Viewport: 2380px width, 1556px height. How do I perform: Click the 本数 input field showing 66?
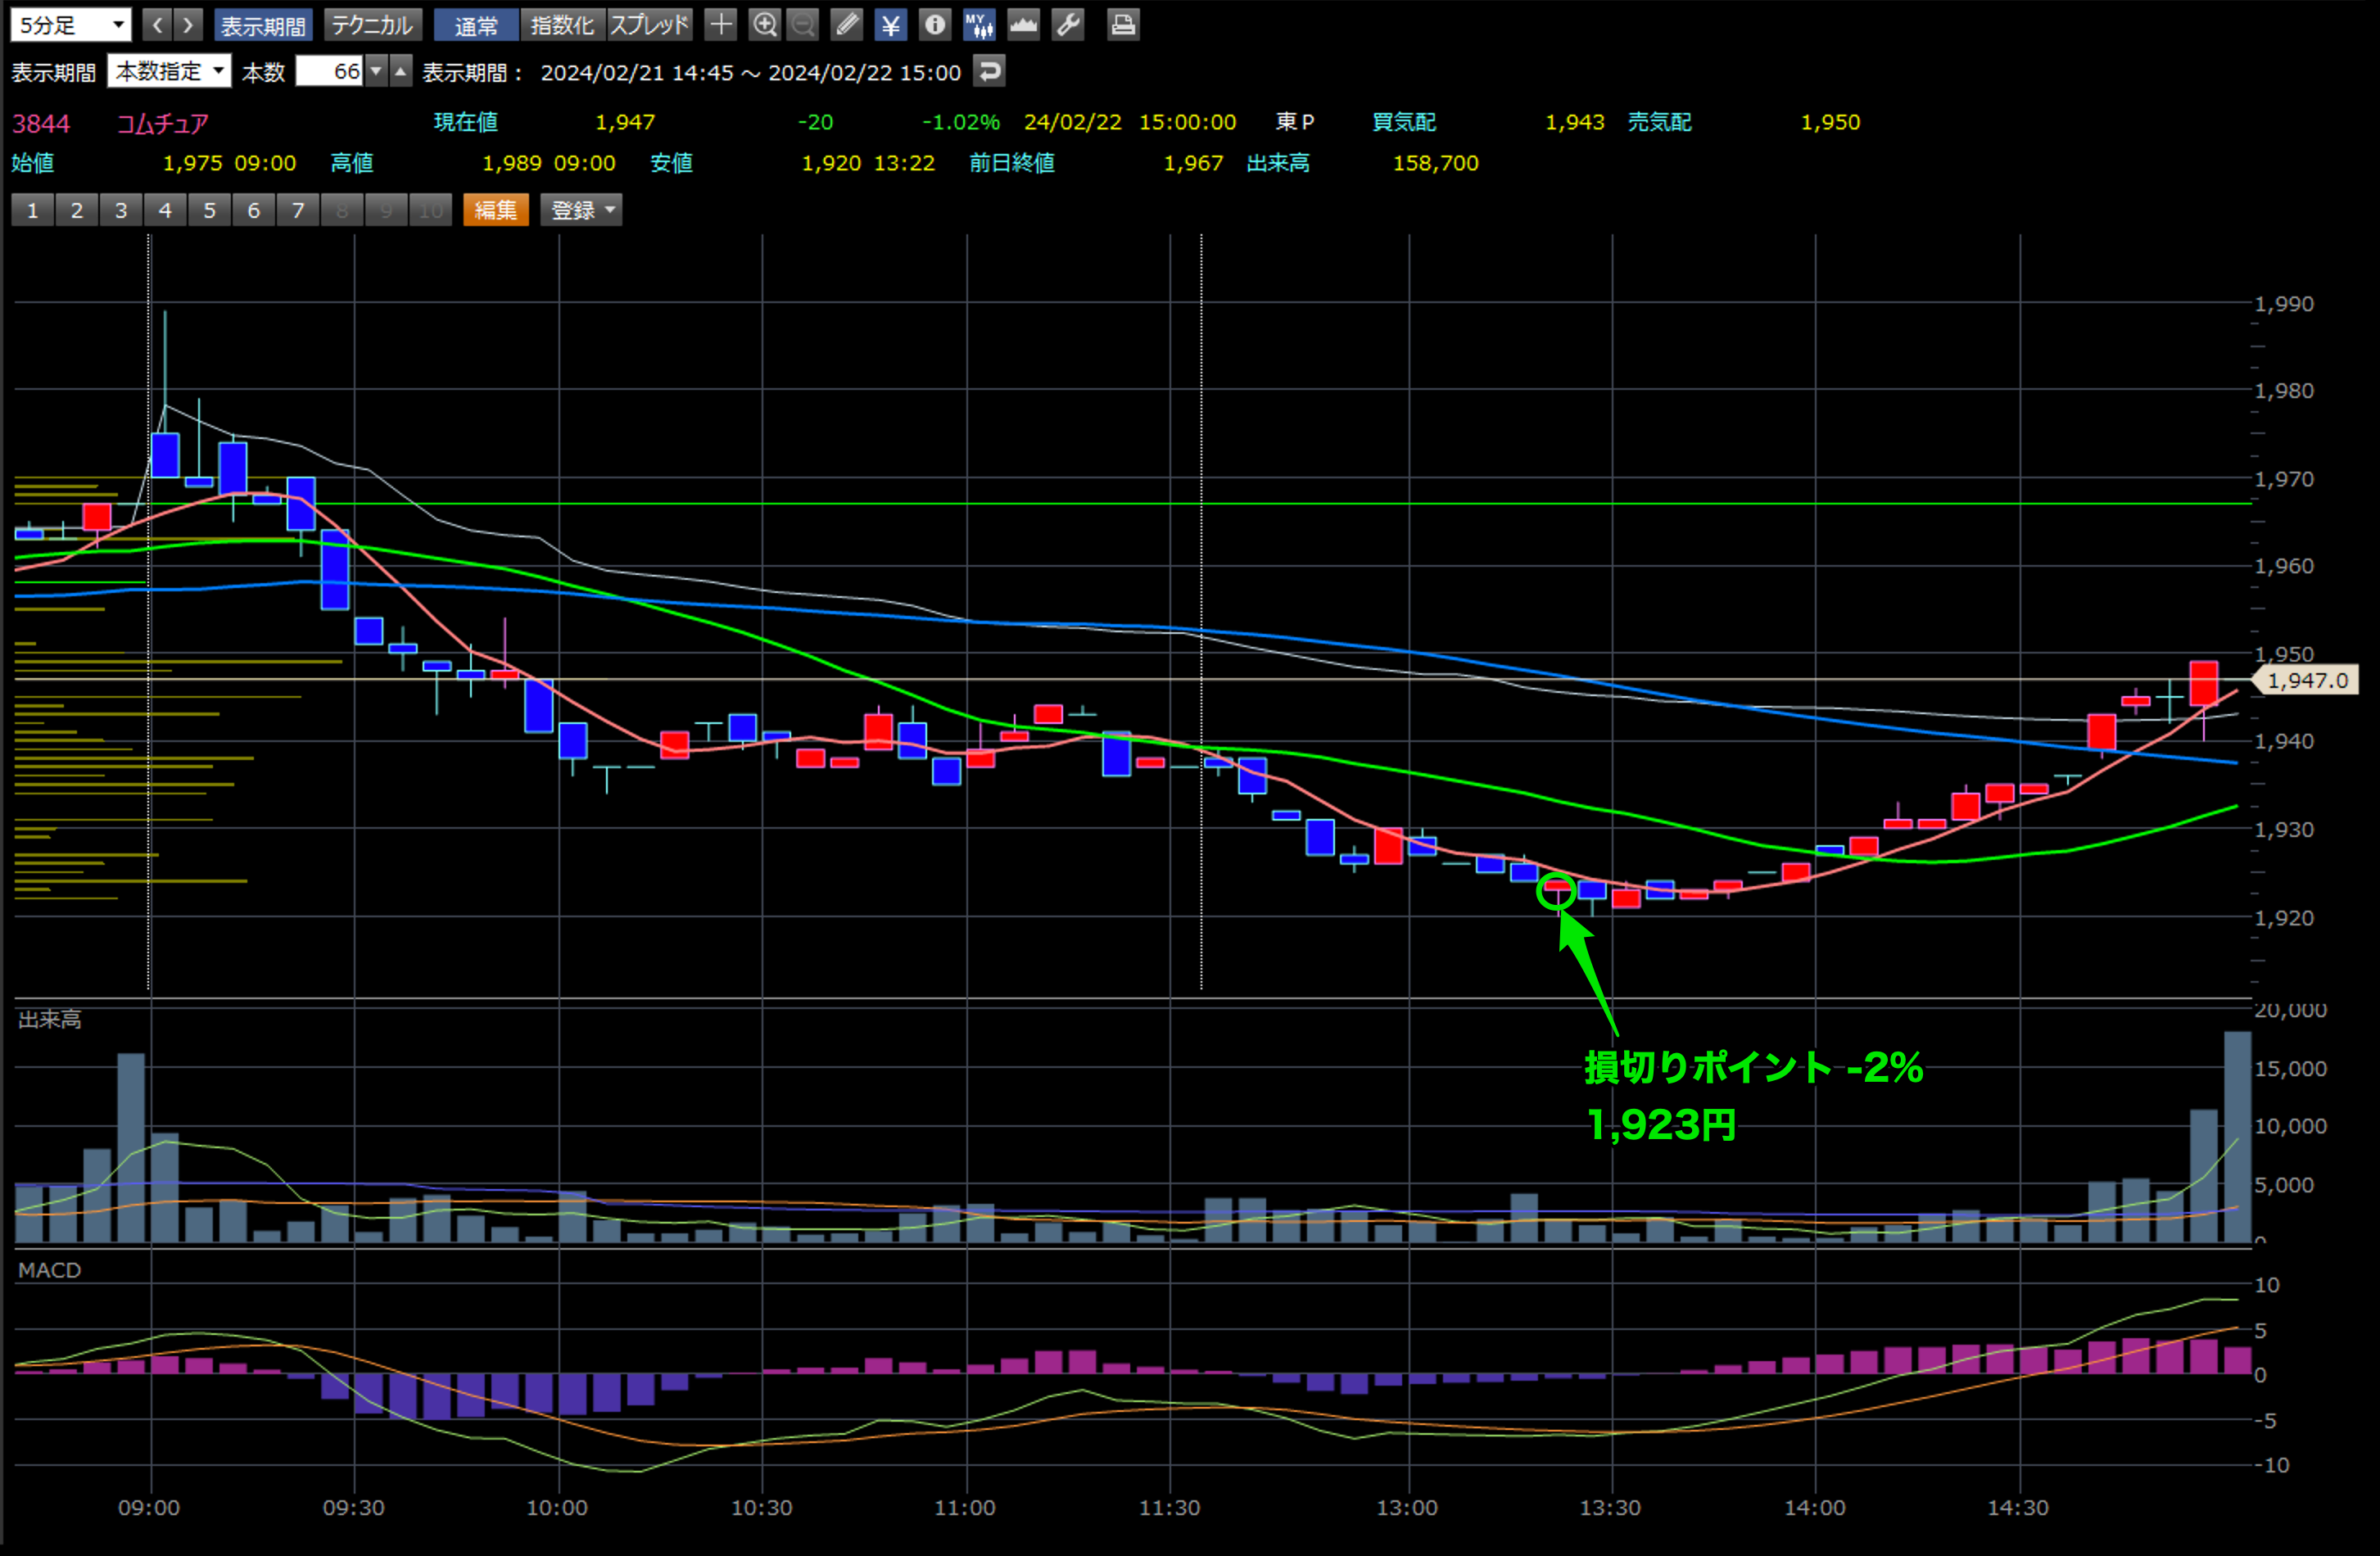click(x=330, y=72)
